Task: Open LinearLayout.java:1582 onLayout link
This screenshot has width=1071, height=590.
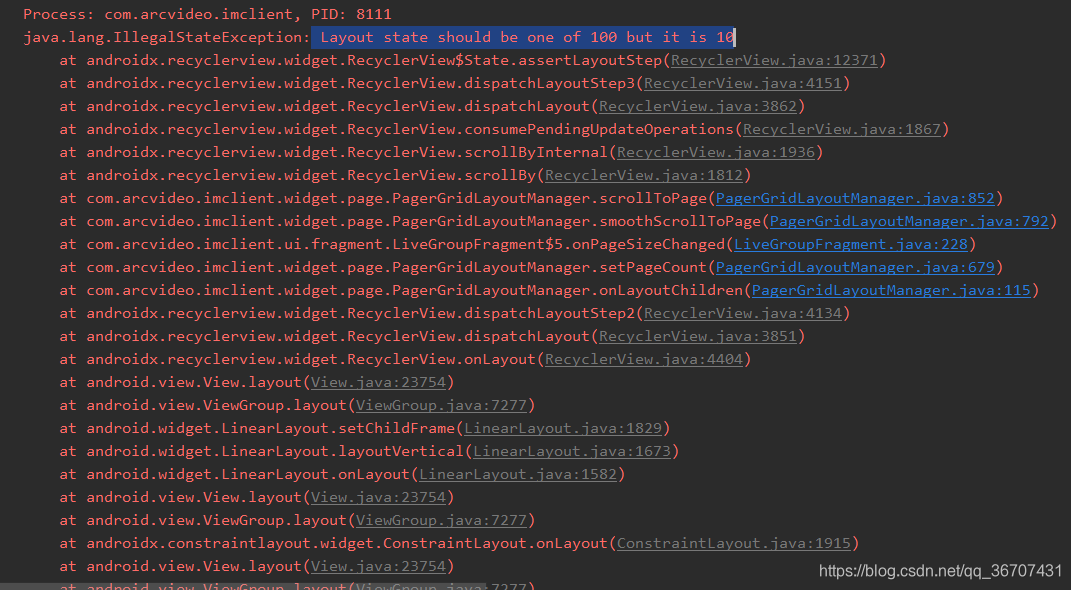Action: (x=518, y=475)
